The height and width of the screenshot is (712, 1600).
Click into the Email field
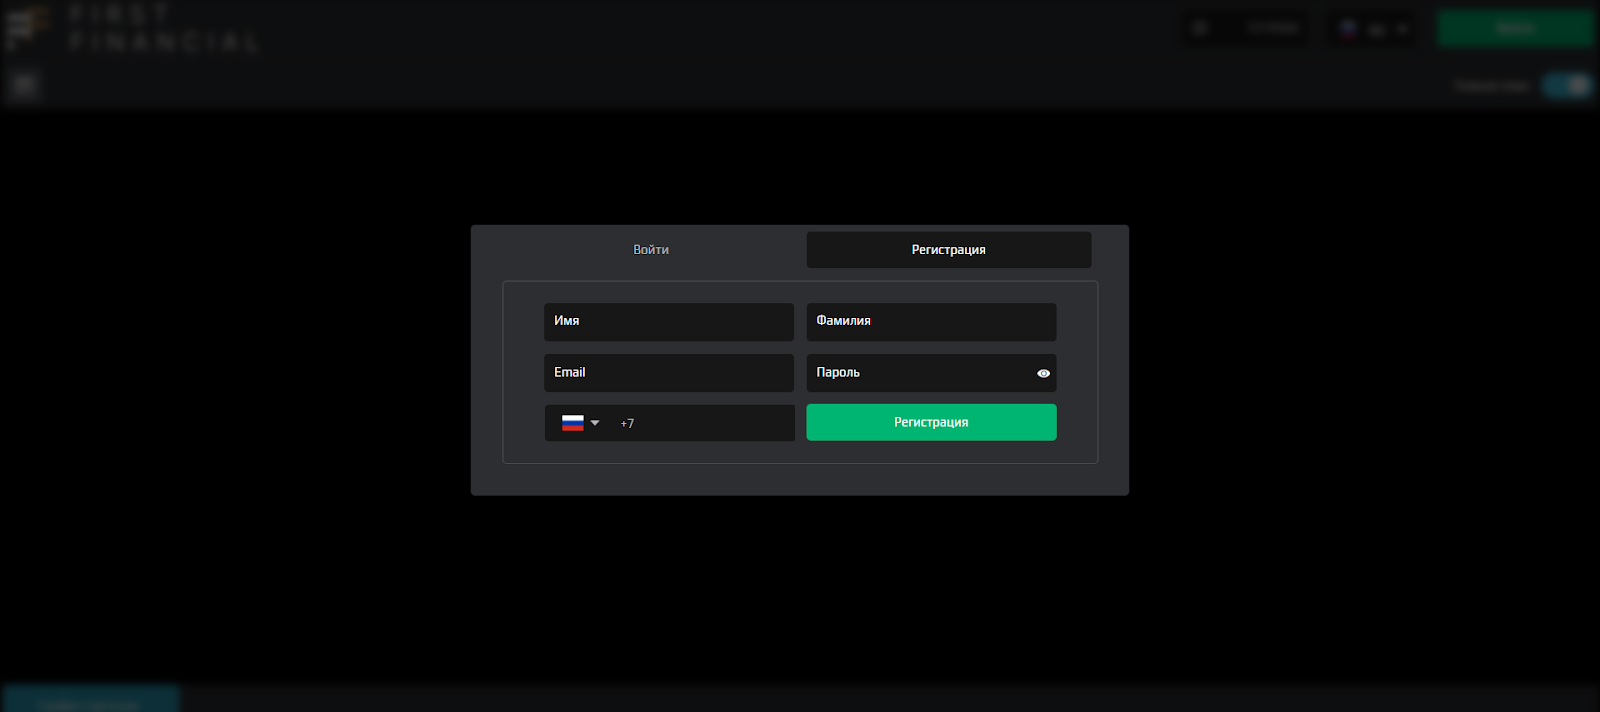pos(669,373)
